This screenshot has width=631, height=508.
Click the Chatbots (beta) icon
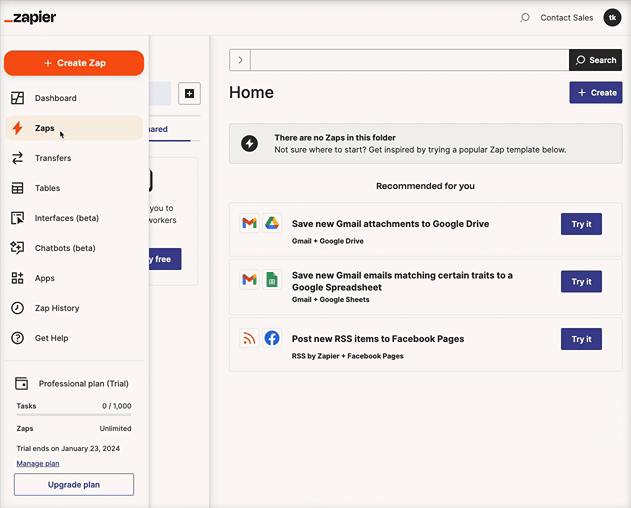pos(17,248)
